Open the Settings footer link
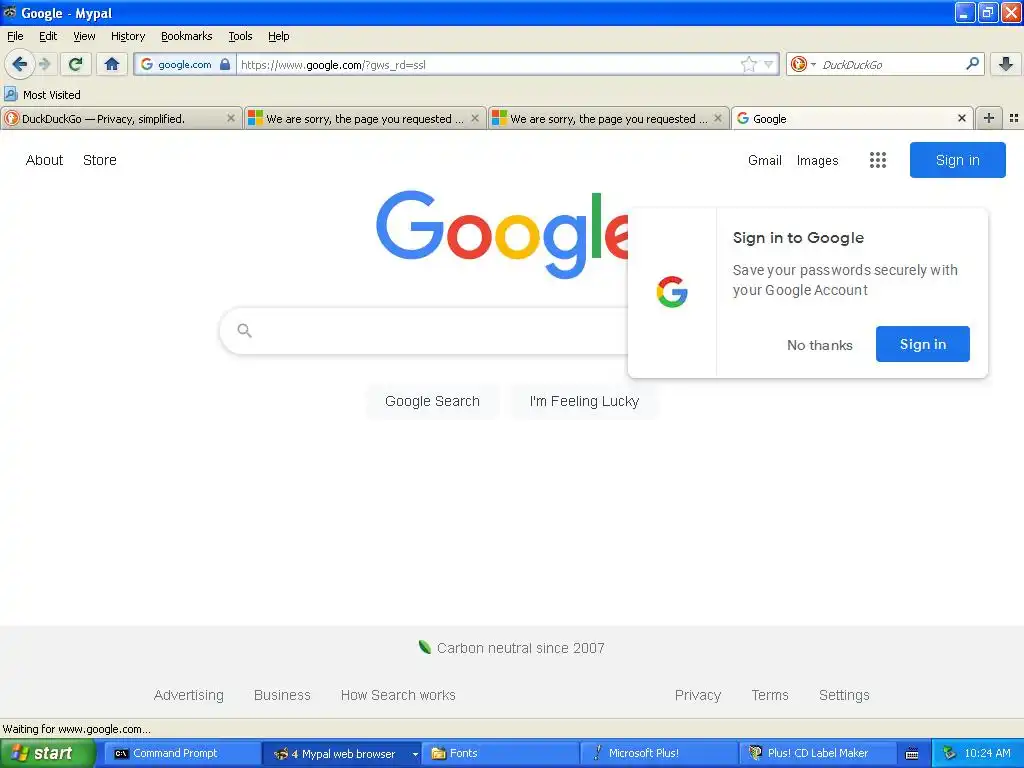 tap(844, 695)
